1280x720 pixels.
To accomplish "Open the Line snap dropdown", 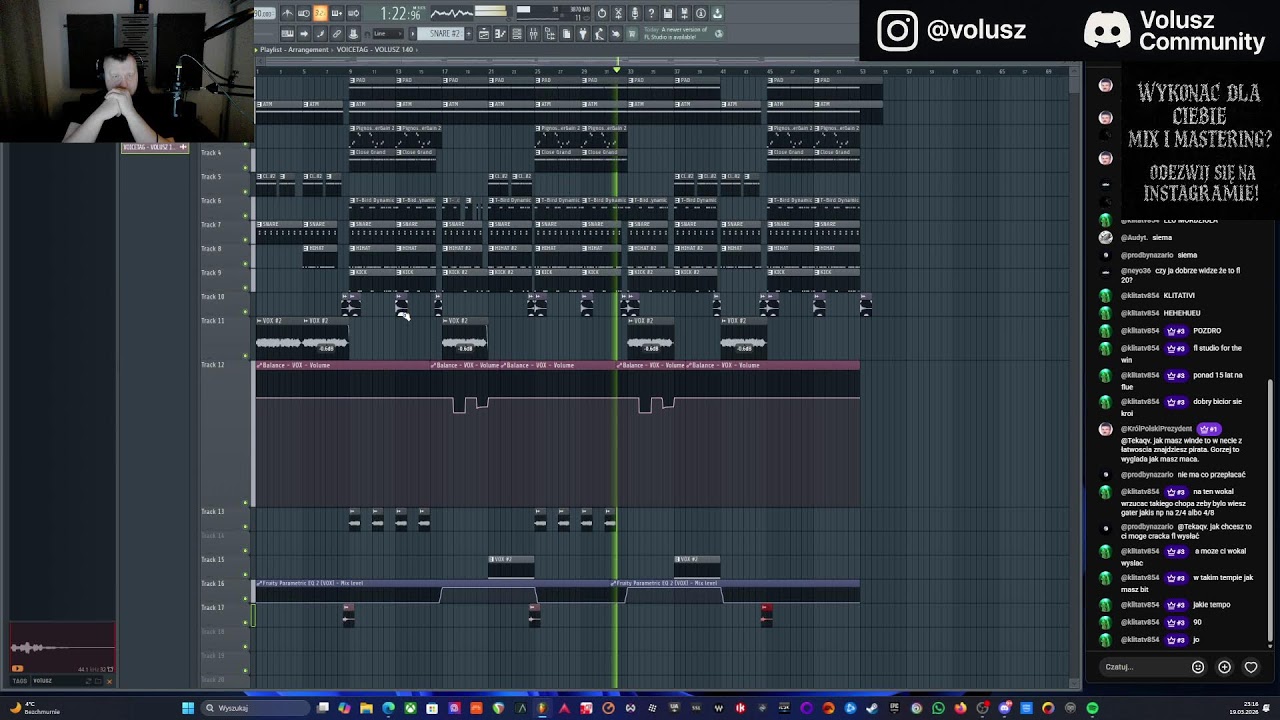I will click(x=388, y=34).
